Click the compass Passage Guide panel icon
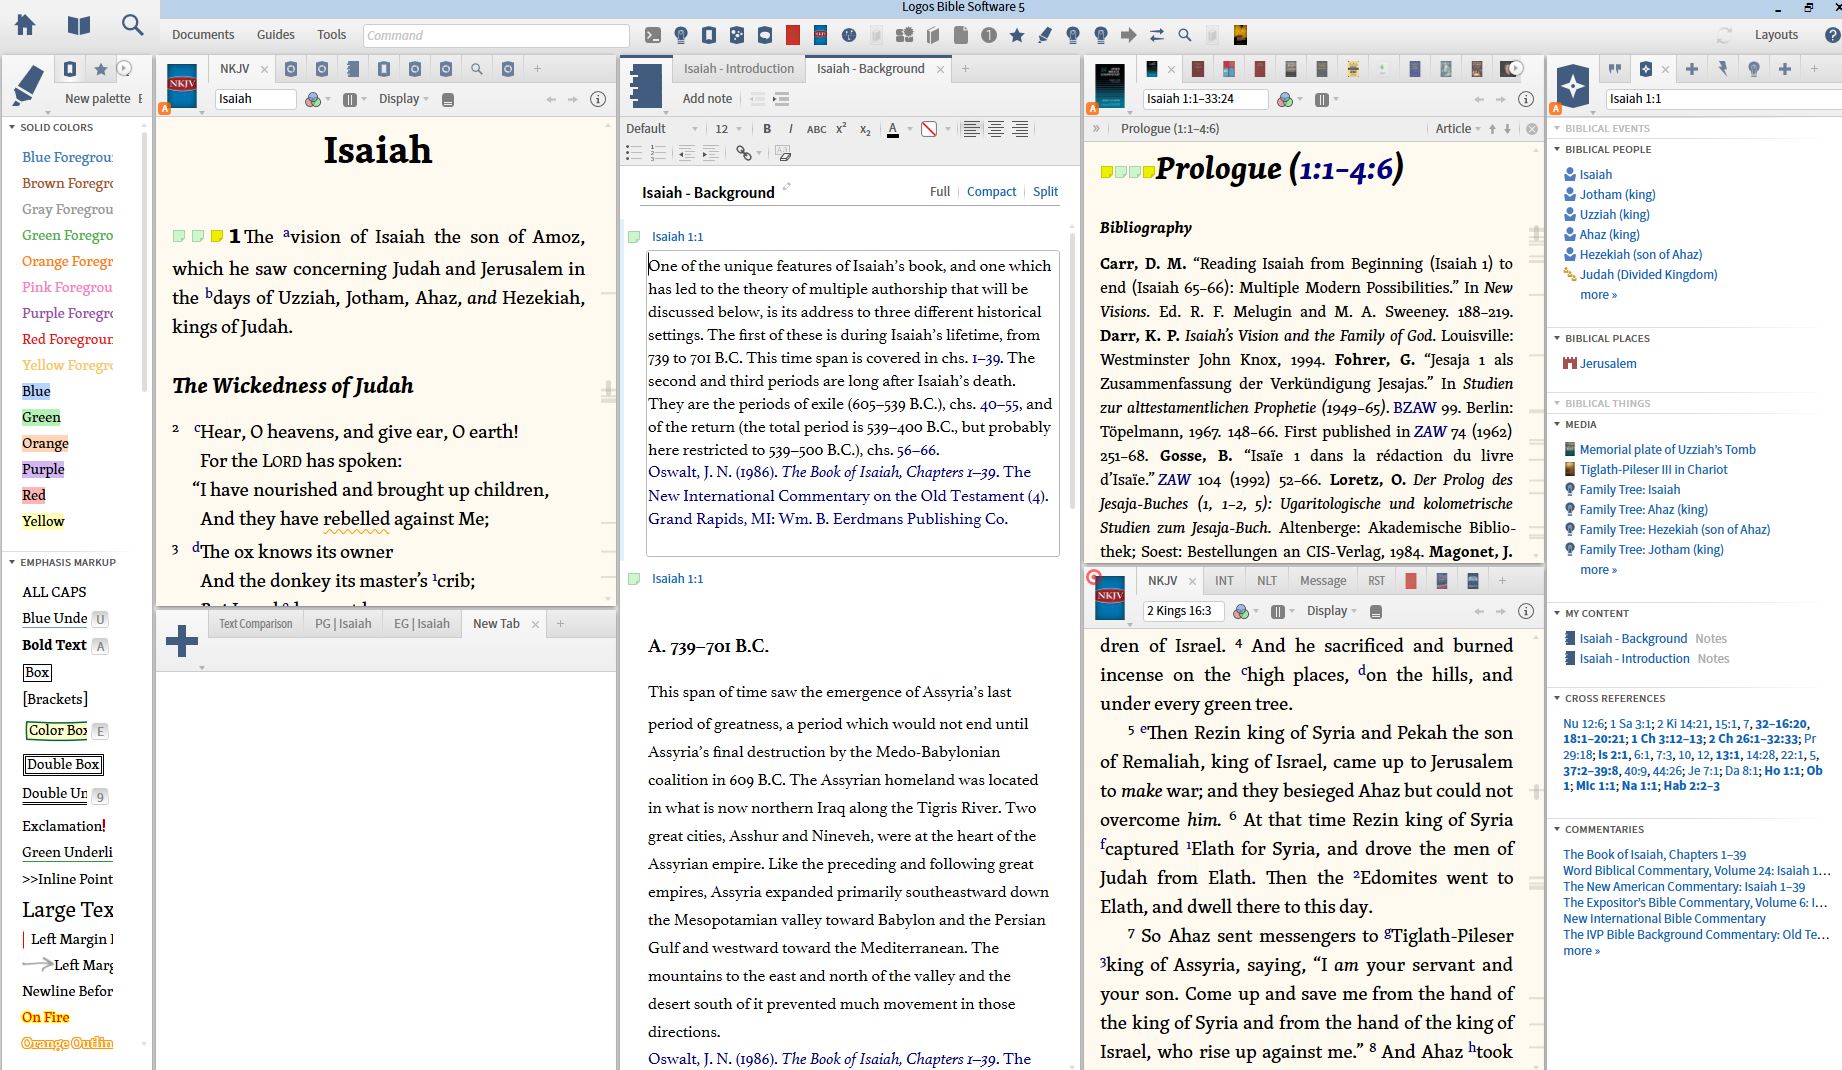 1573,85
